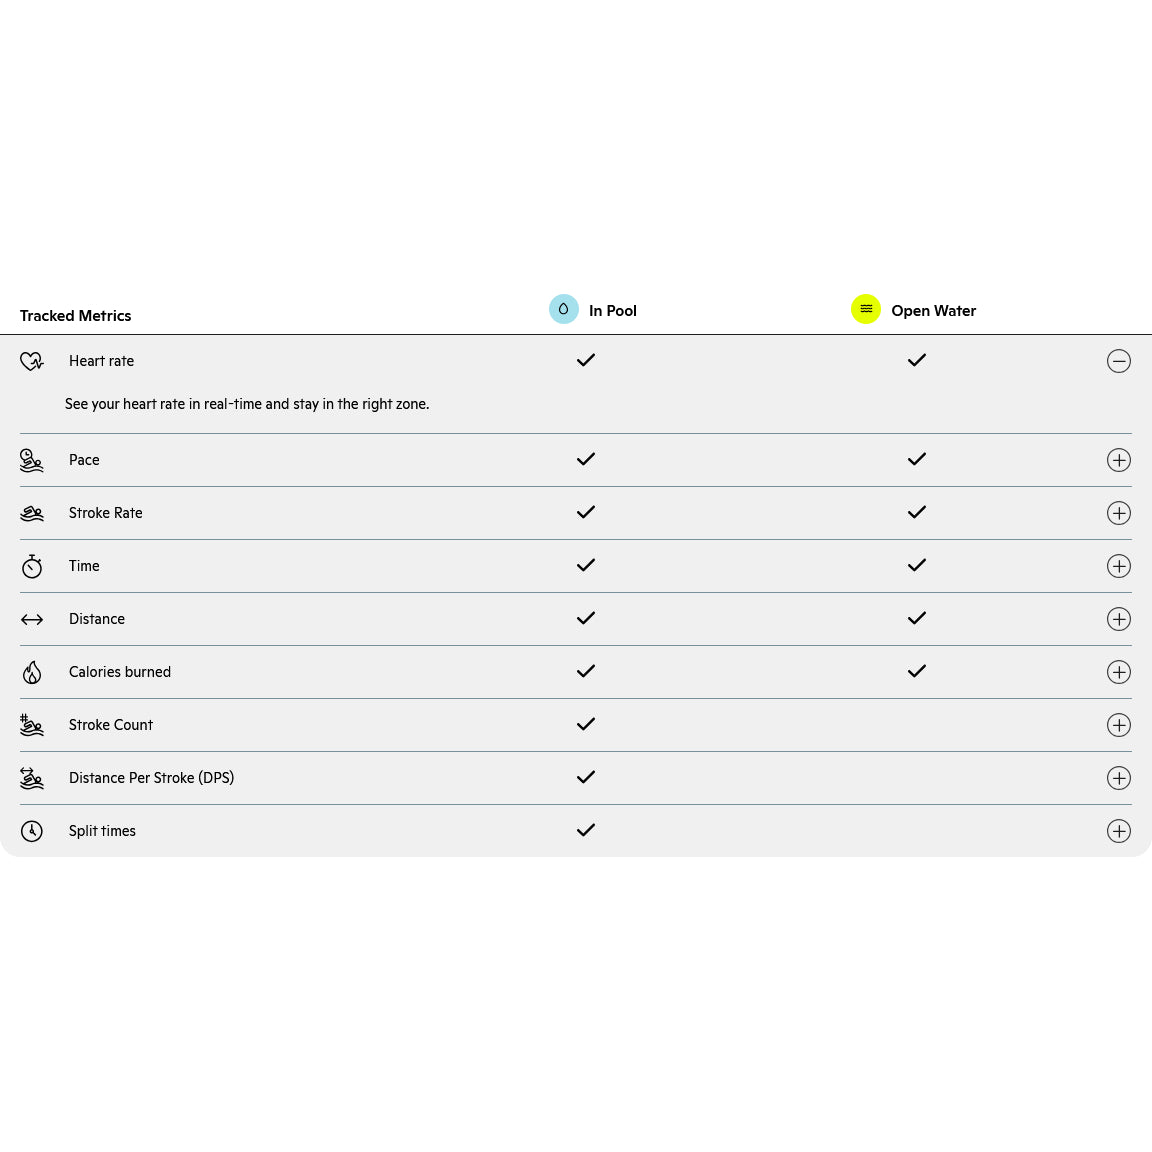Click the Pace swimmer icon
This screenshot has width=1152, height=1152.
32,460
